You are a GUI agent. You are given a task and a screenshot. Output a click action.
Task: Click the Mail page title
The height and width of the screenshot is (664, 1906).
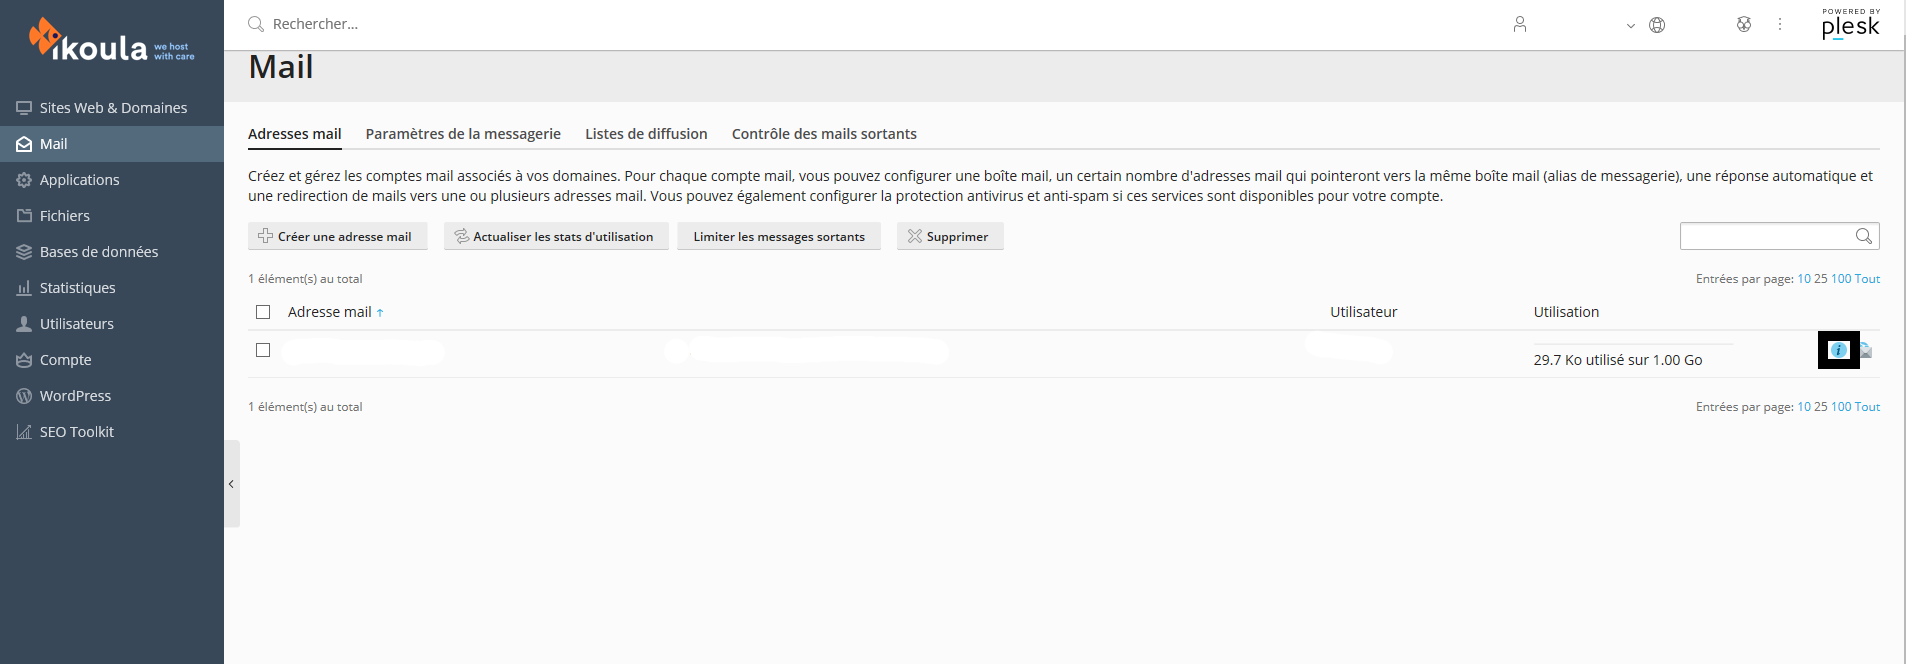click(281, 67)
